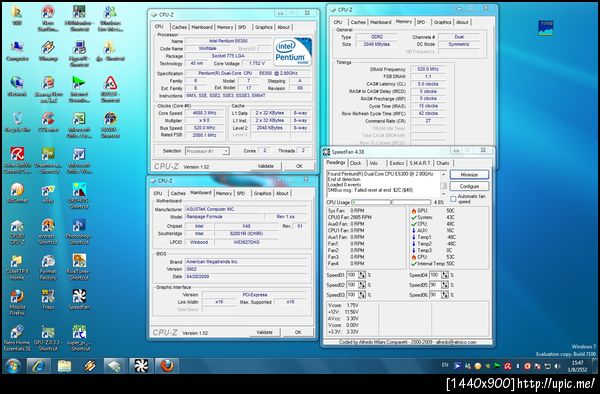
Task: Adjust the Speed06 spinner arrows
Action: click(x=444, y=295)
